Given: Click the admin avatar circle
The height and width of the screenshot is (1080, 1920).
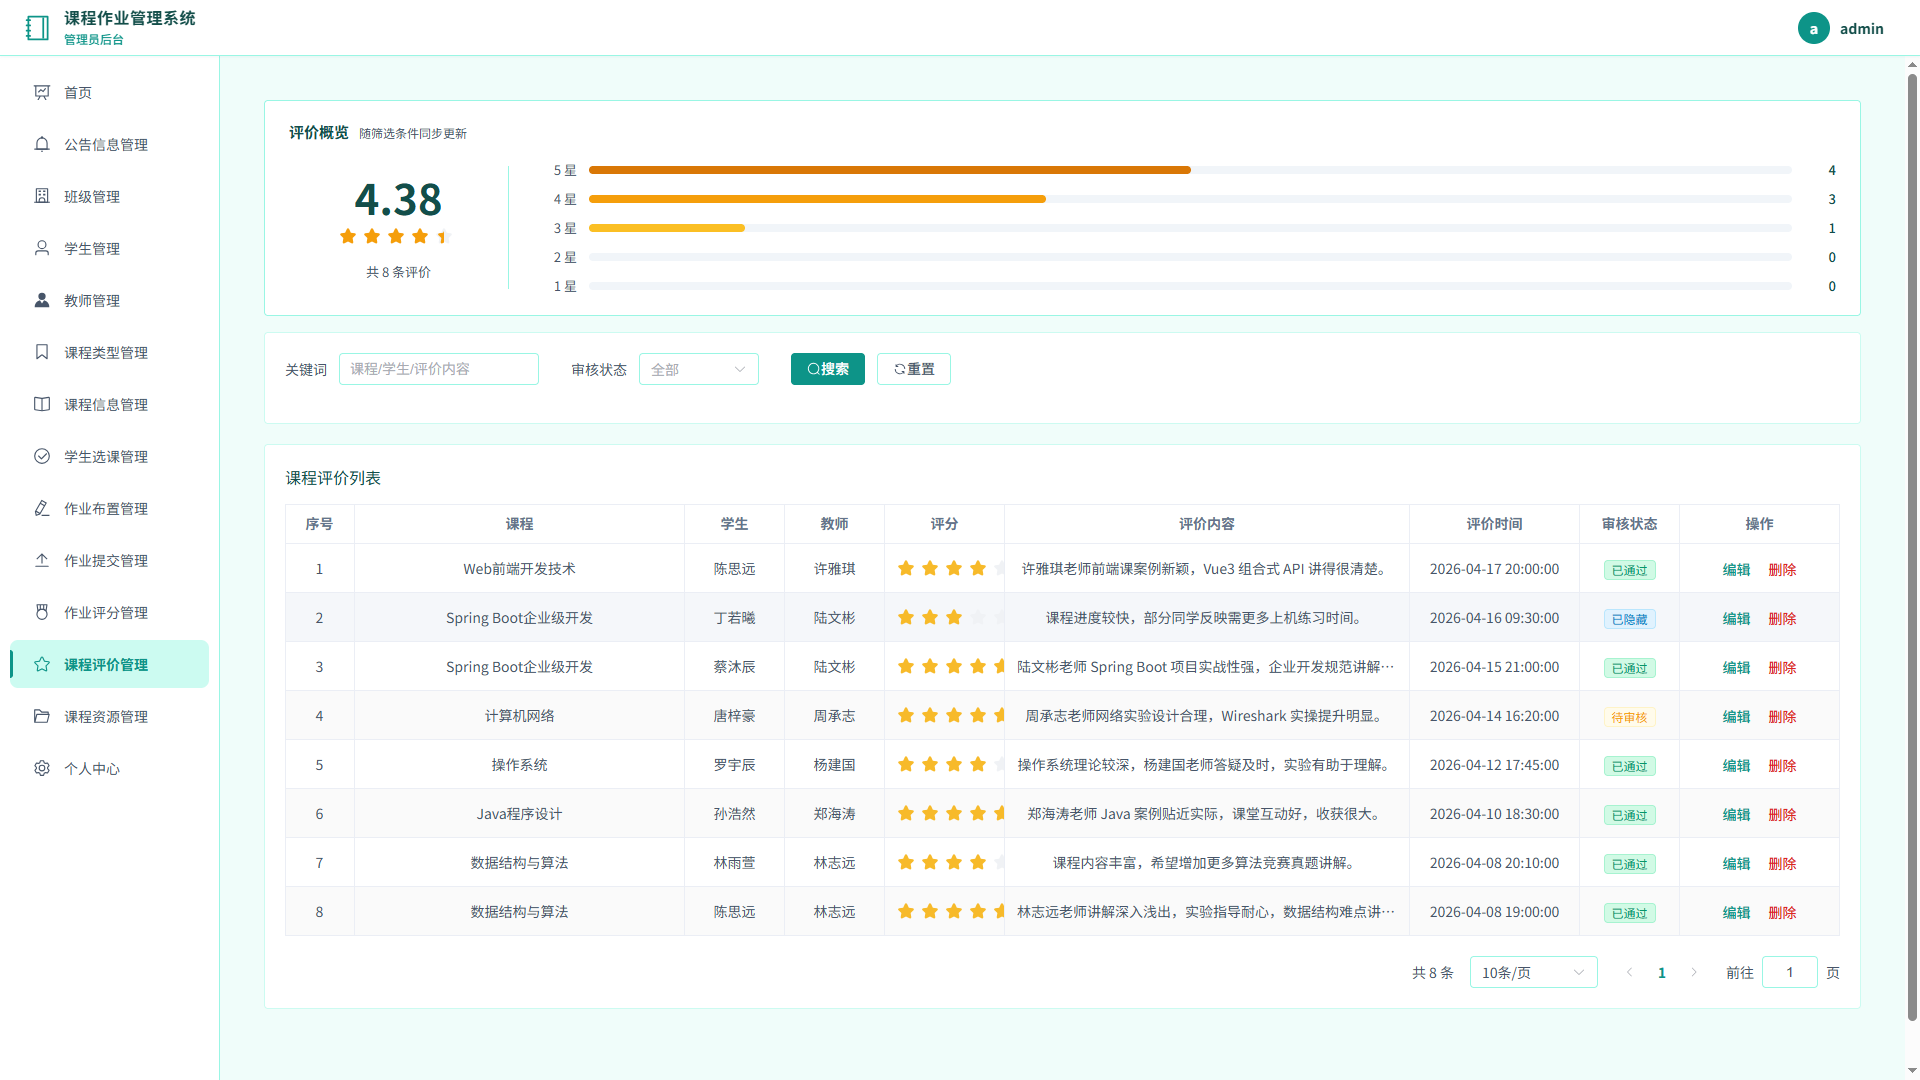Looking at the screenshot, I should click(x=1813, y=28).
